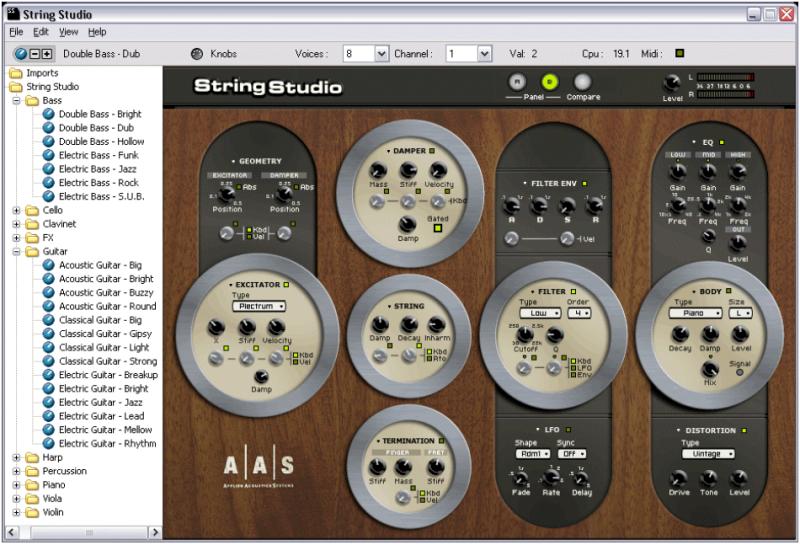
Task: Open the View menu
Action: pyautogui.click(x=68, y=32)
